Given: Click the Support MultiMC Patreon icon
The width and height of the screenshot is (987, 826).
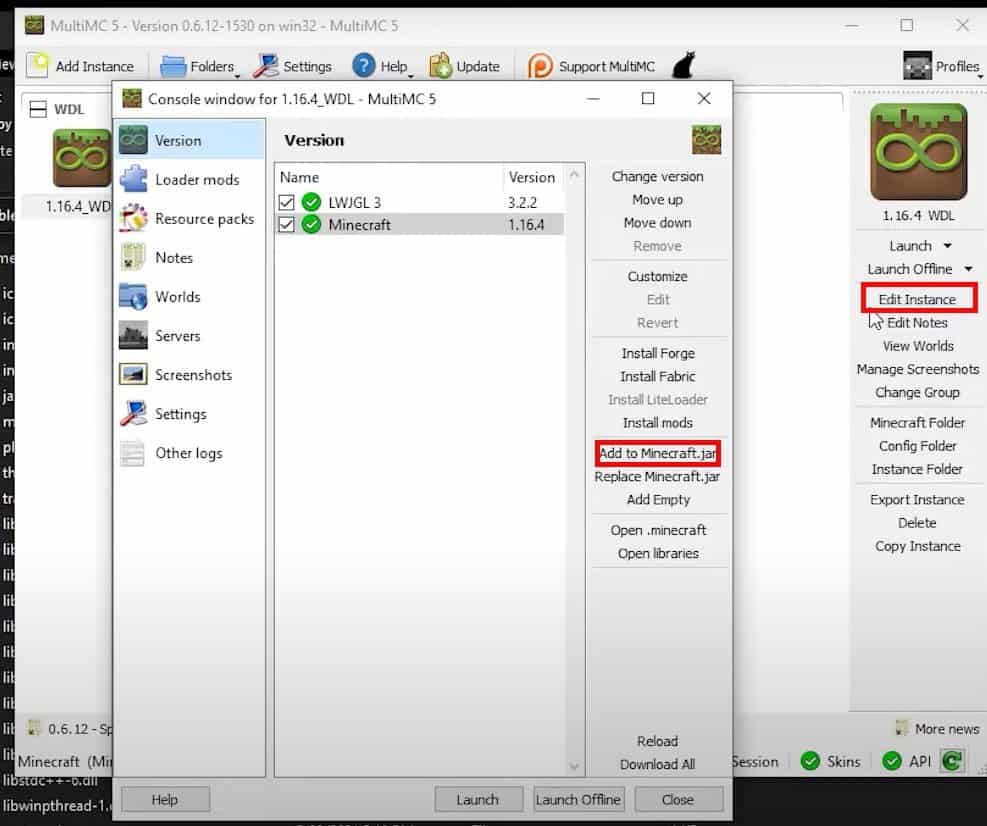Looking at the screenshot, I should [x=540, y=66].
